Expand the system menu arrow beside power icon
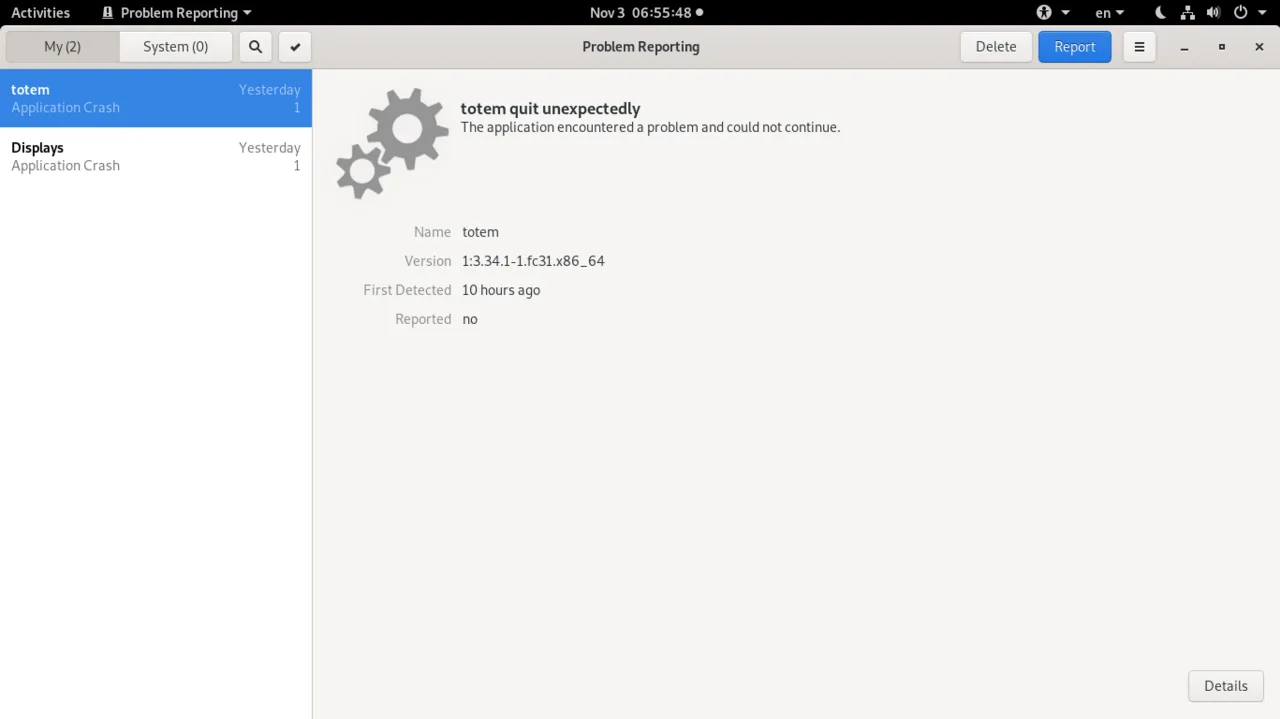The width and height of the screenshot is (1280, 719). point(1262,13)
